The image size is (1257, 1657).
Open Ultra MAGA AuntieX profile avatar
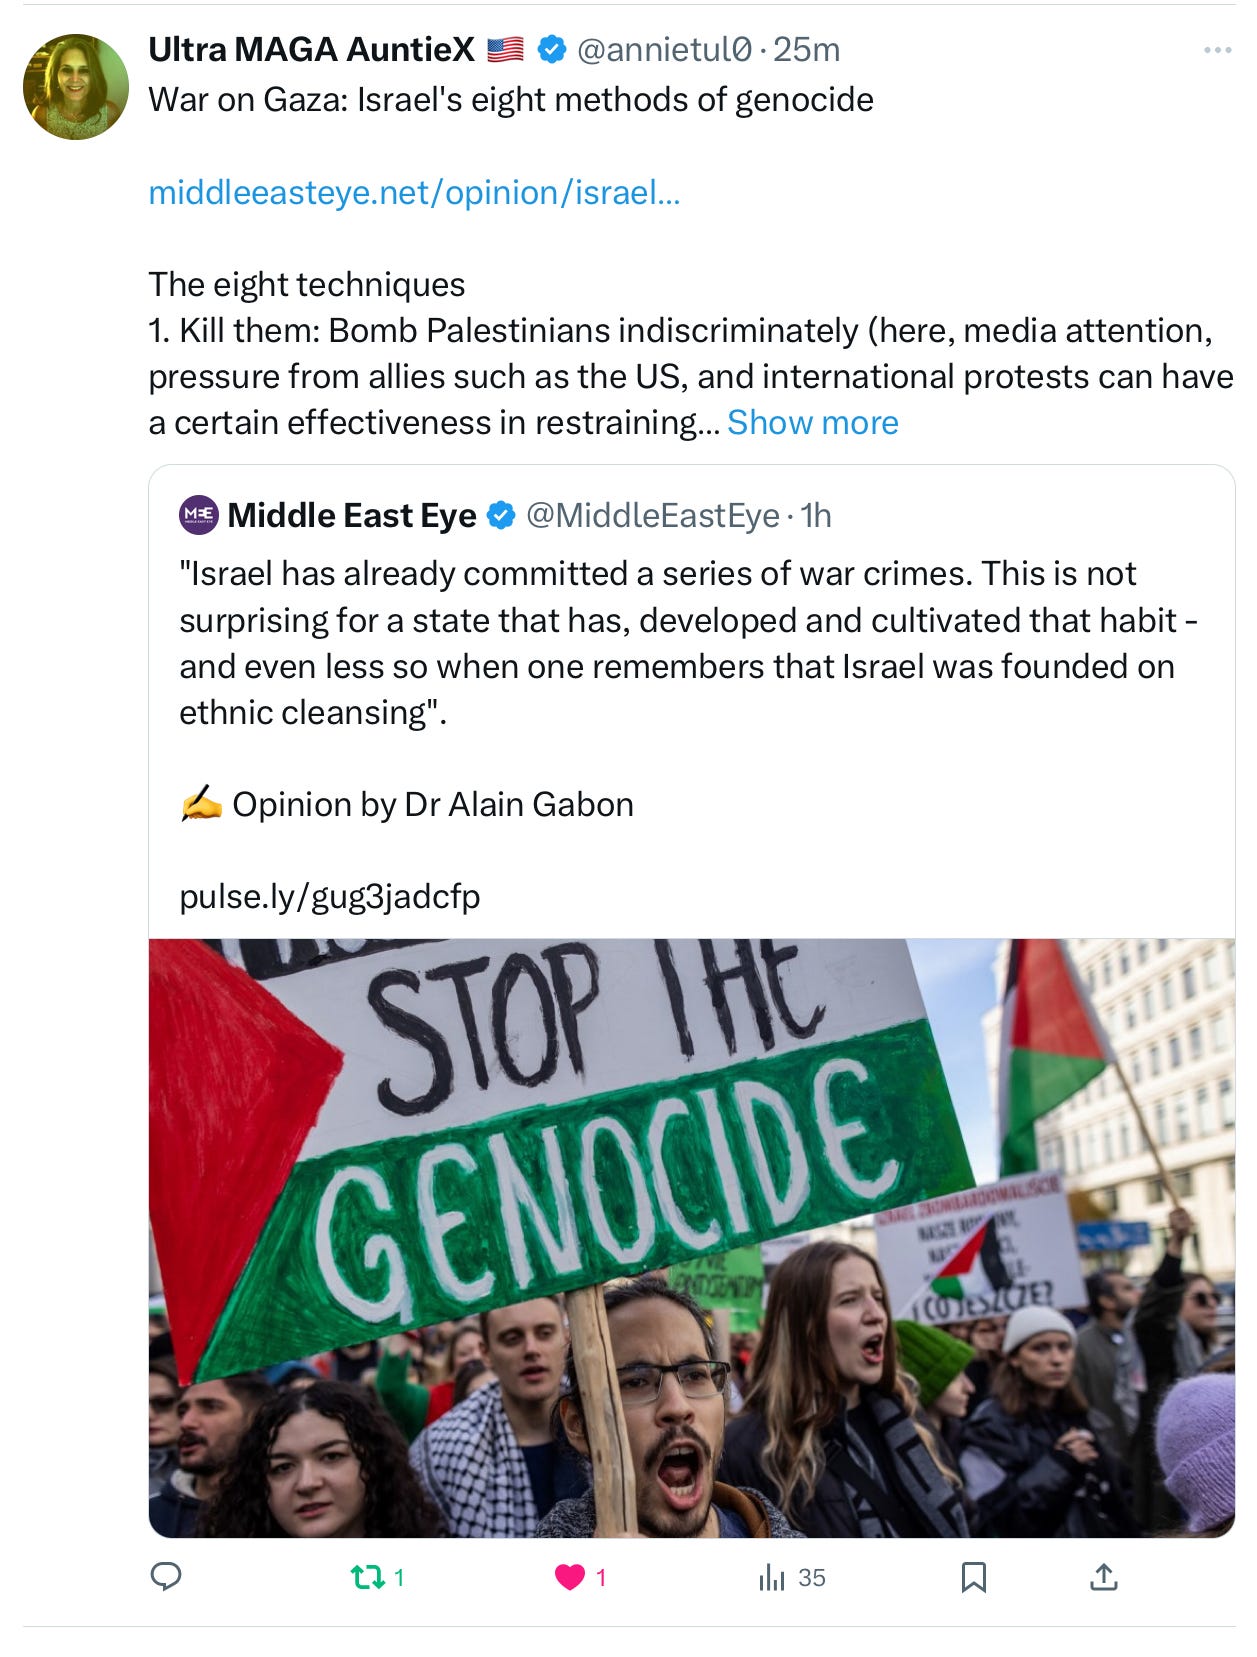point(76,87)
